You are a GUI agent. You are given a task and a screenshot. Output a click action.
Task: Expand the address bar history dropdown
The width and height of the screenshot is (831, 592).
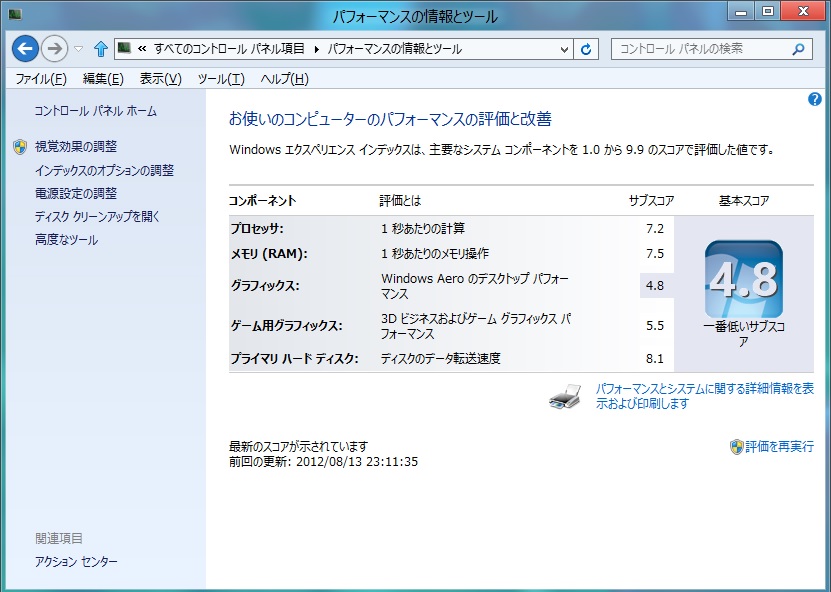tap(564, 49)
